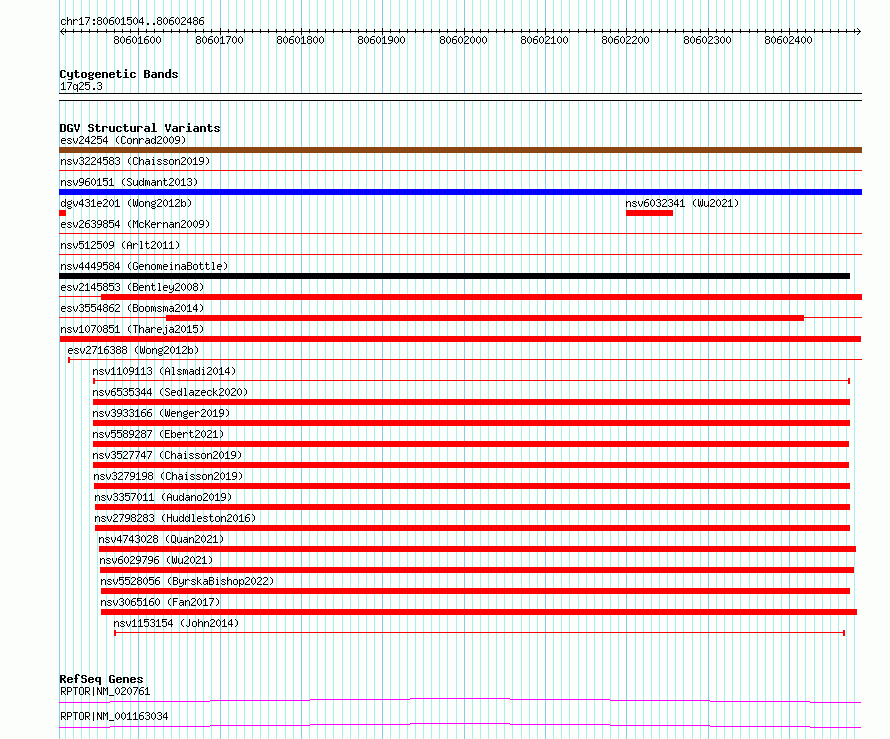Click the red esv2145853 variant bar
The image size is (890, 739).
click(x=481, y=297)
